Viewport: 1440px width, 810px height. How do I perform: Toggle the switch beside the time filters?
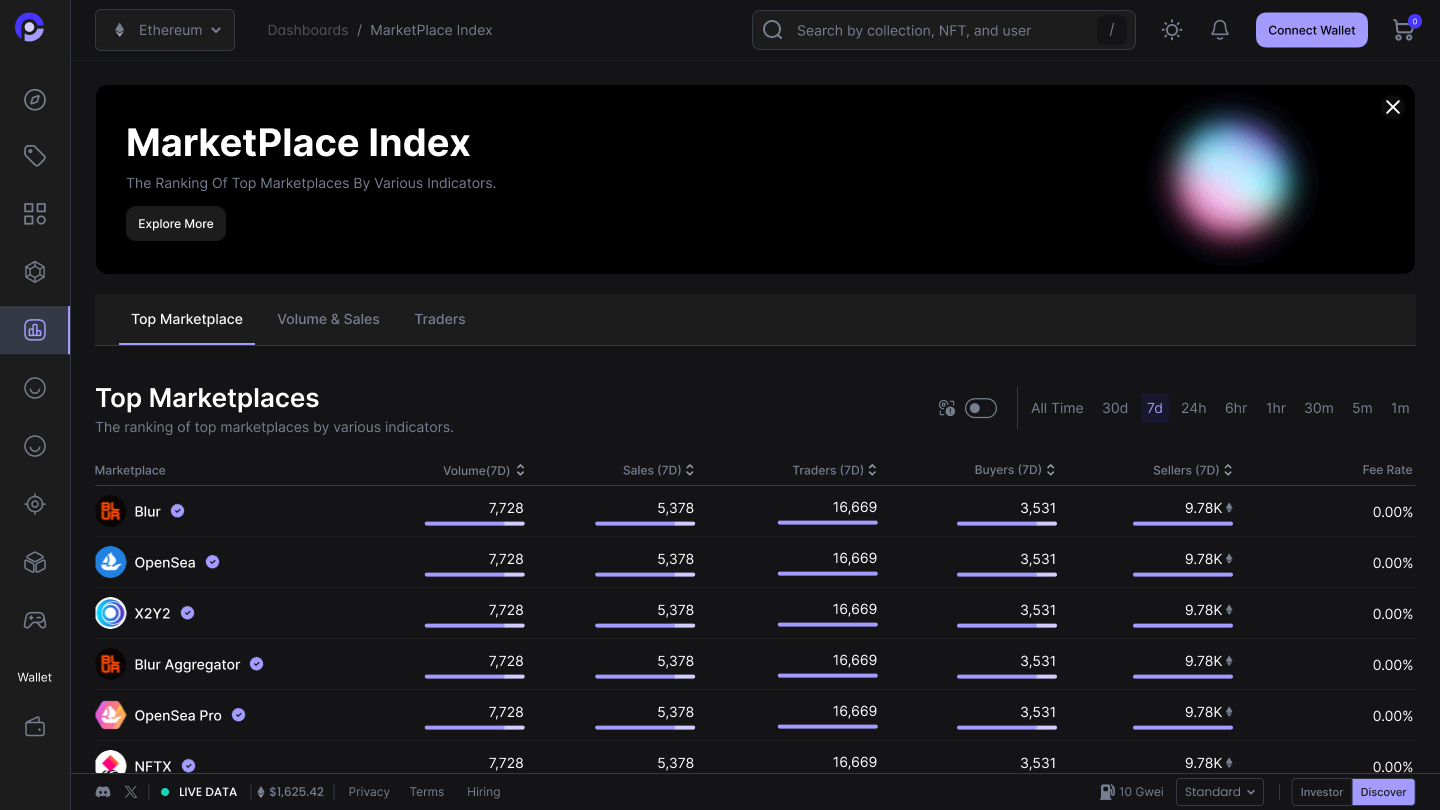pos(981,408)
